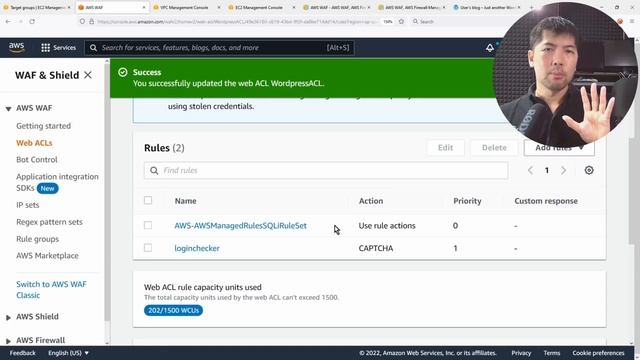The width and height of the screenshot is (640, 360).
Task: Go to next rules page
Action: click(563, 170)
